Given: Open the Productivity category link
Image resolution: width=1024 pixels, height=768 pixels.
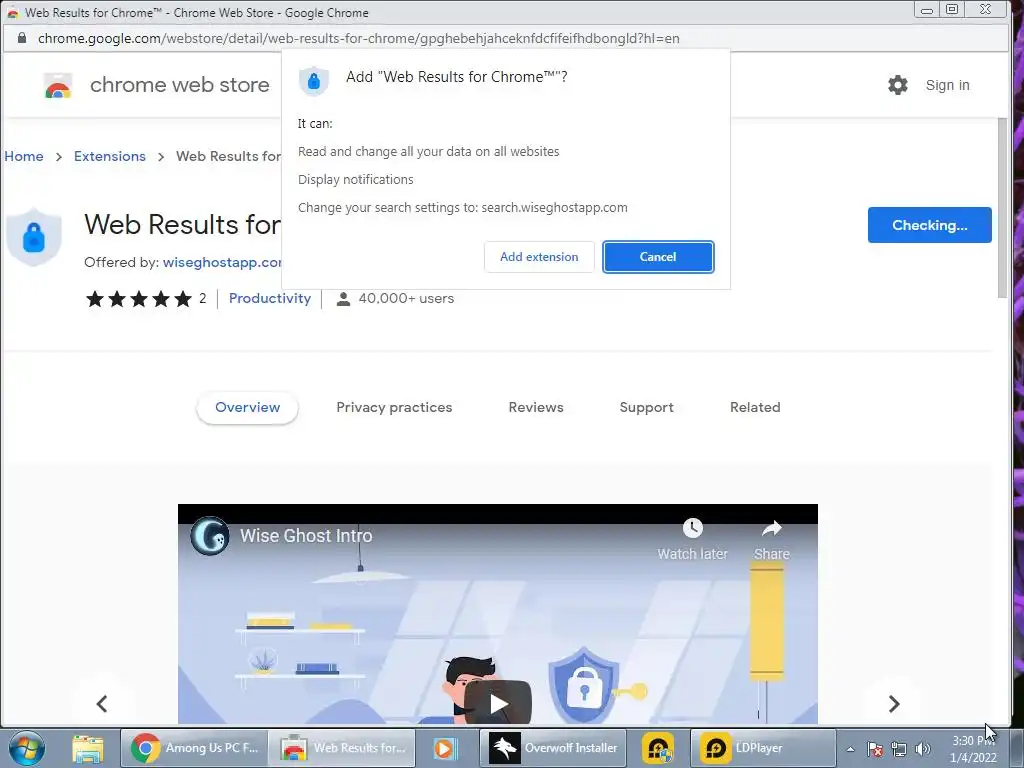Looking at the screenshot, I should (x=270, y=298).
